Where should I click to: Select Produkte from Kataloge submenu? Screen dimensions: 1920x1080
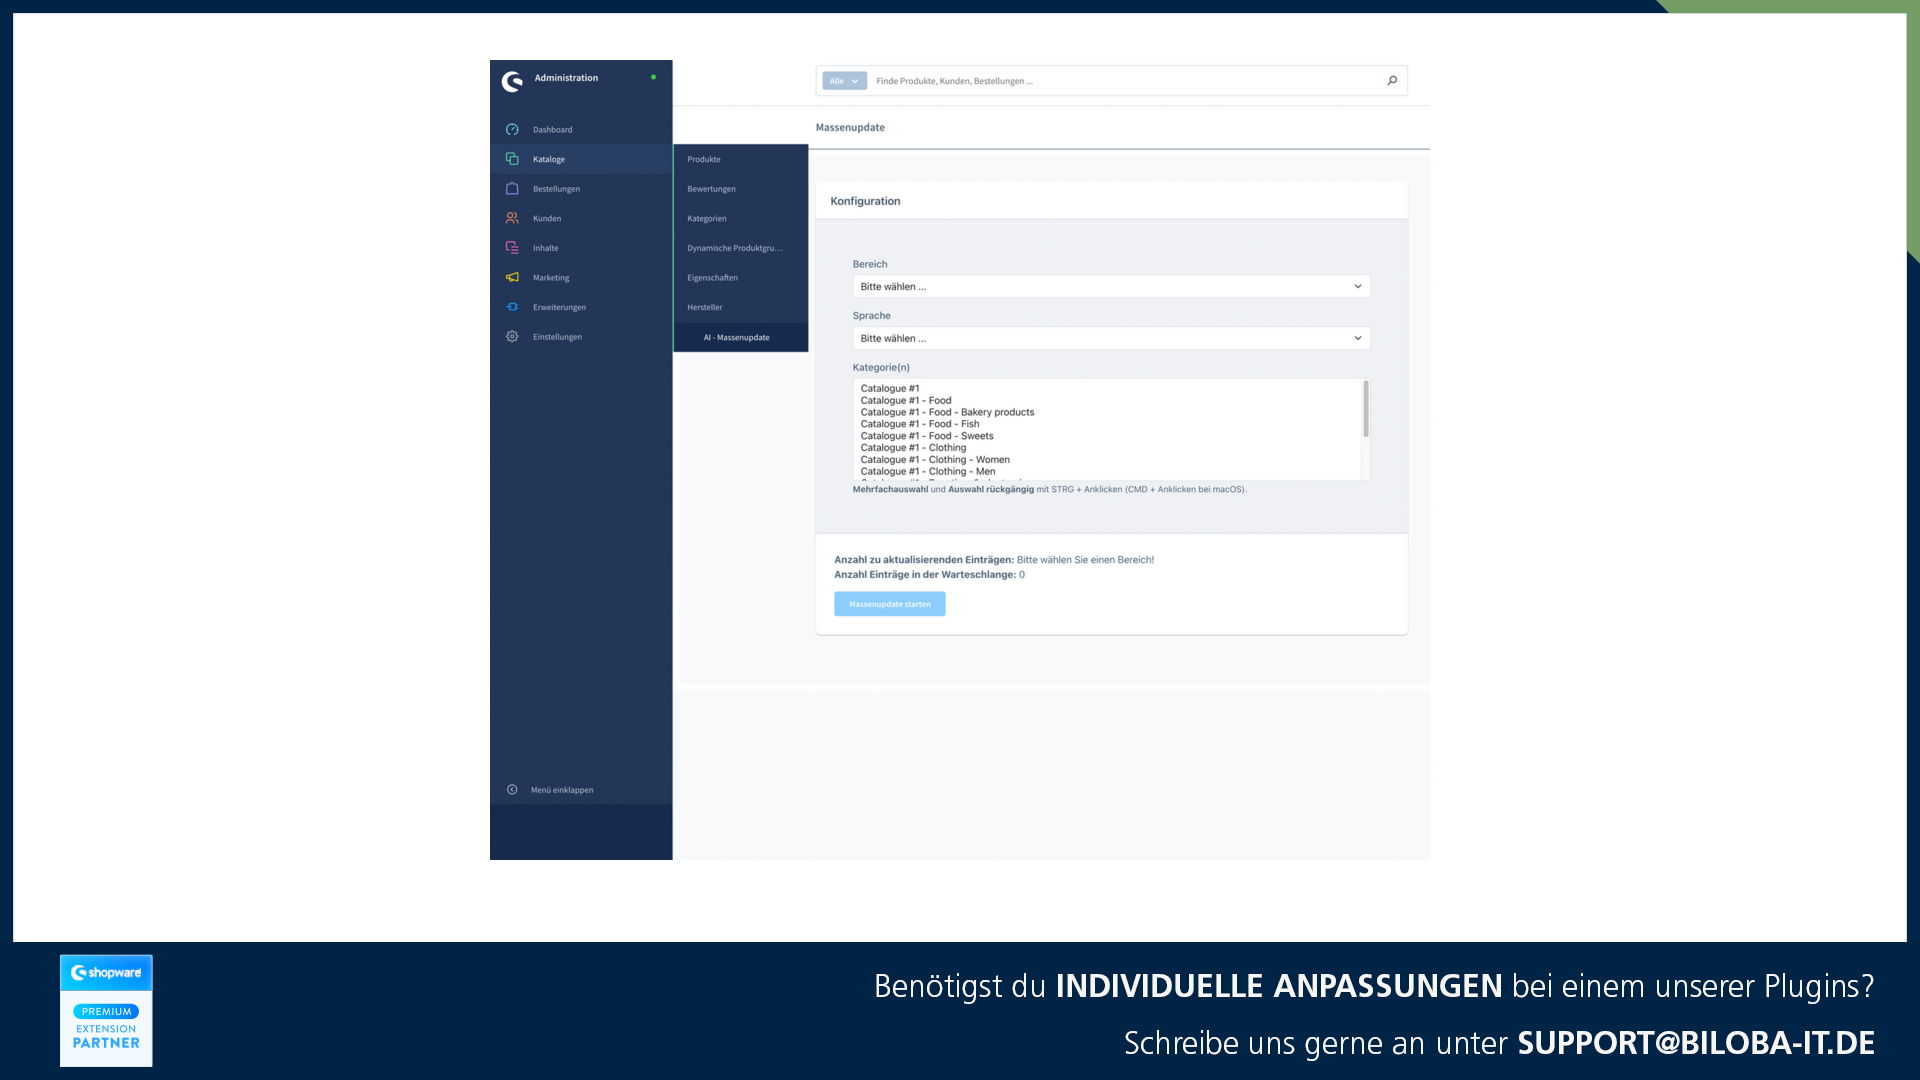[x=704, y=158]
